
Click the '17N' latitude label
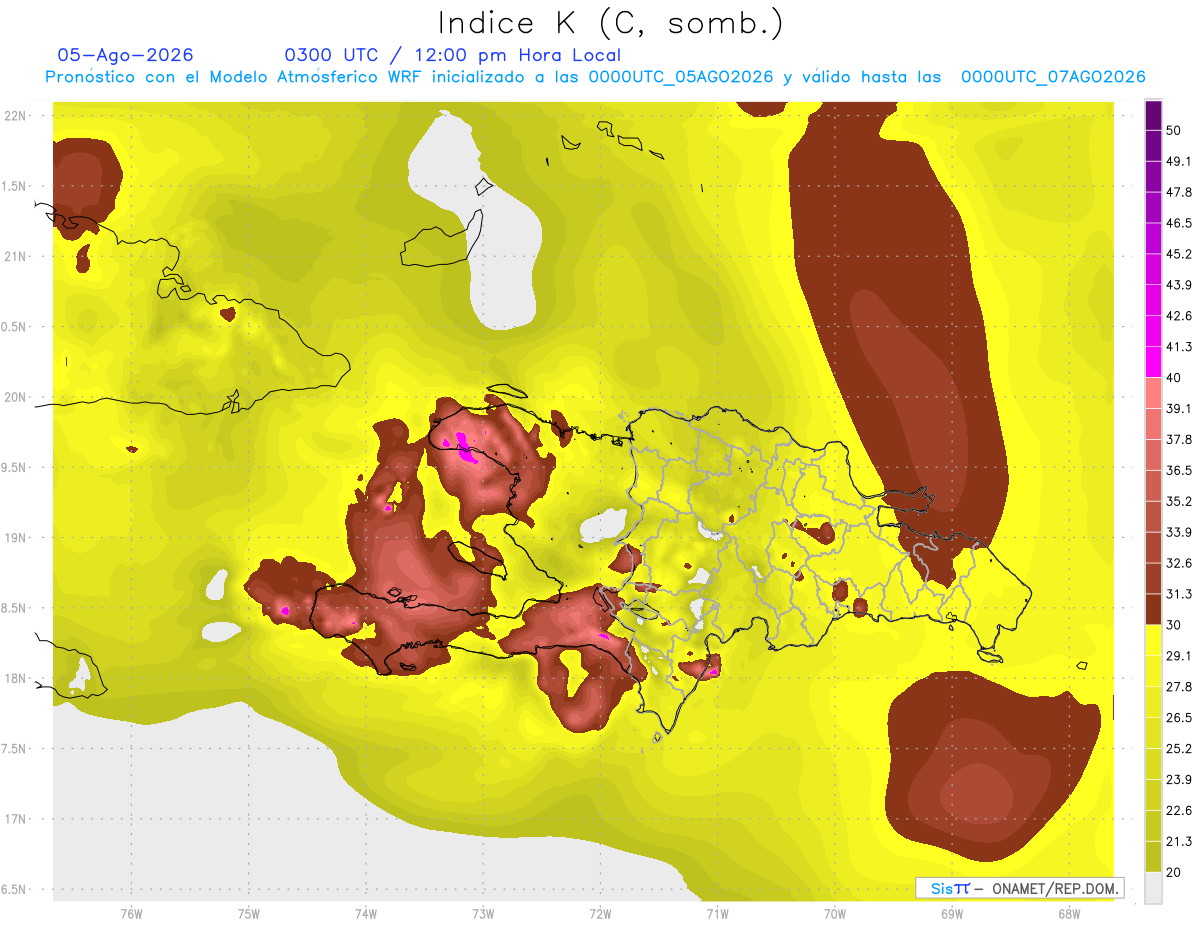pyautogui.click(x=17, y=819)
